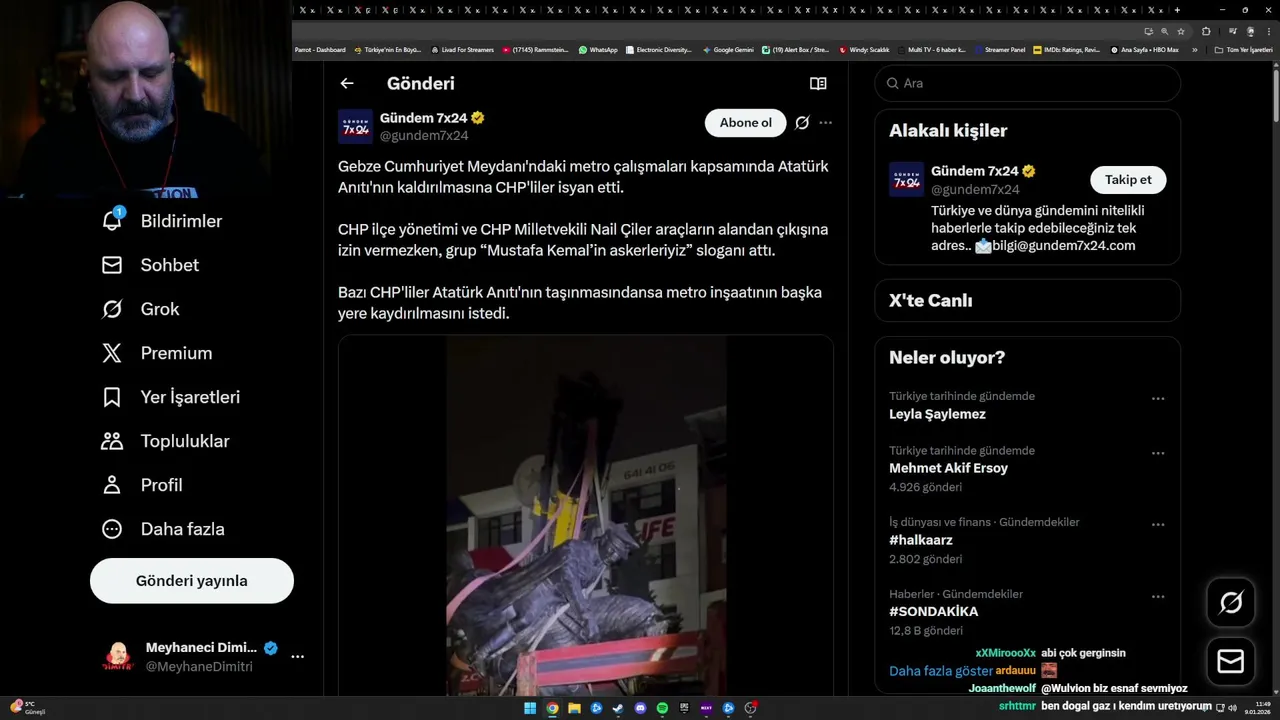1280x720 pixels.
Task: Click the Gönderi yayınla button
Action: click(x=192, y=581)
